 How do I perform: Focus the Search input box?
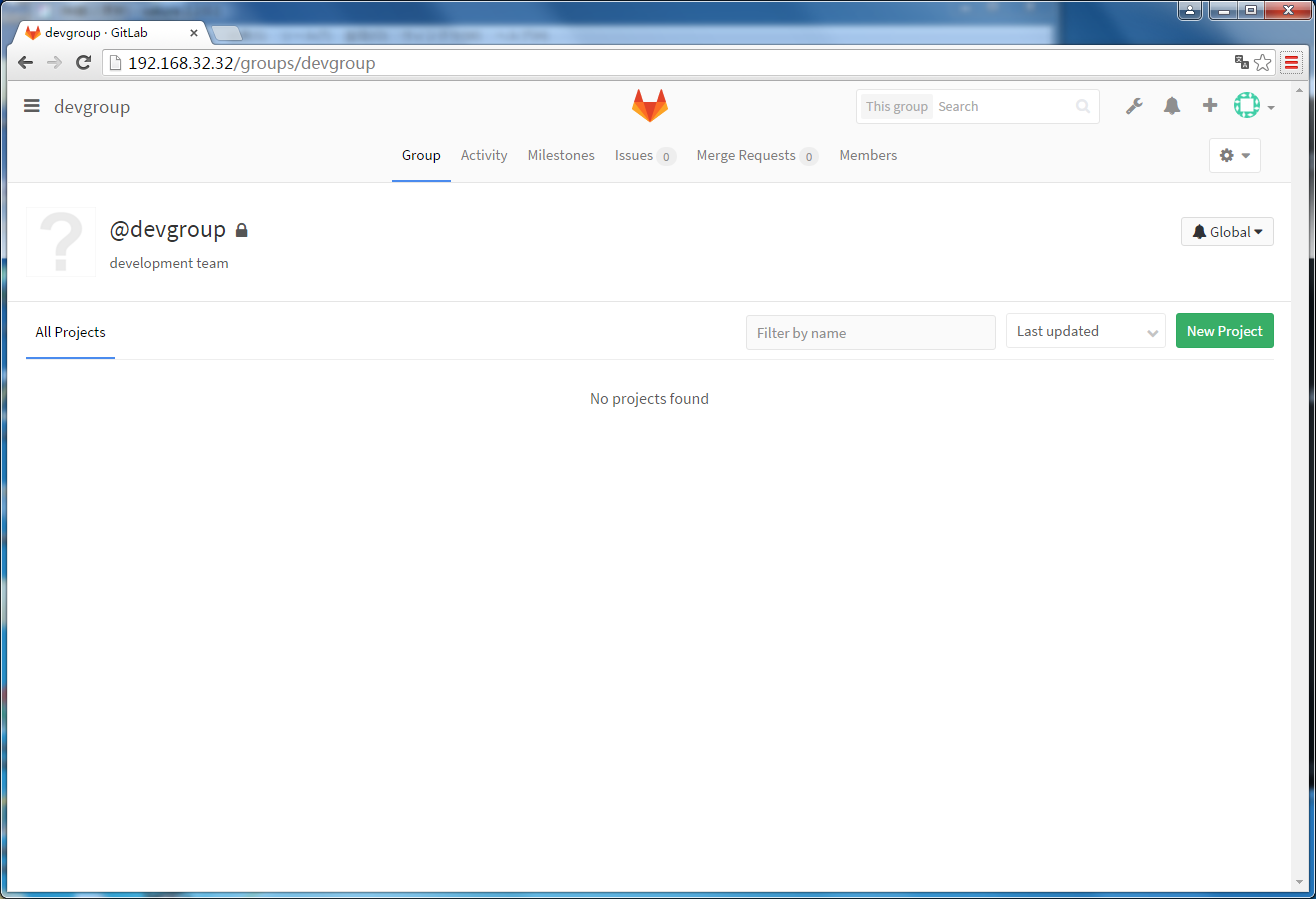tap(1004, 106)
